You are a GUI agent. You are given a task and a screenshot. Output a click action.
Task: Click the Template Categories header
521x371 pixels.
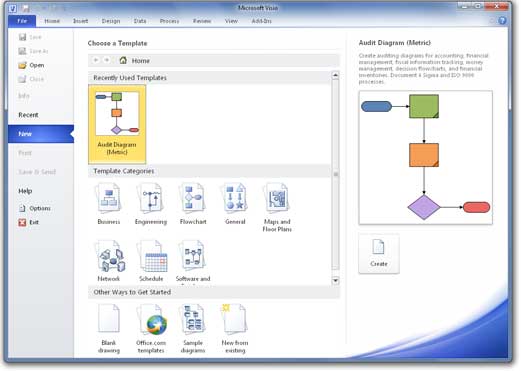(x=124, y=171)
